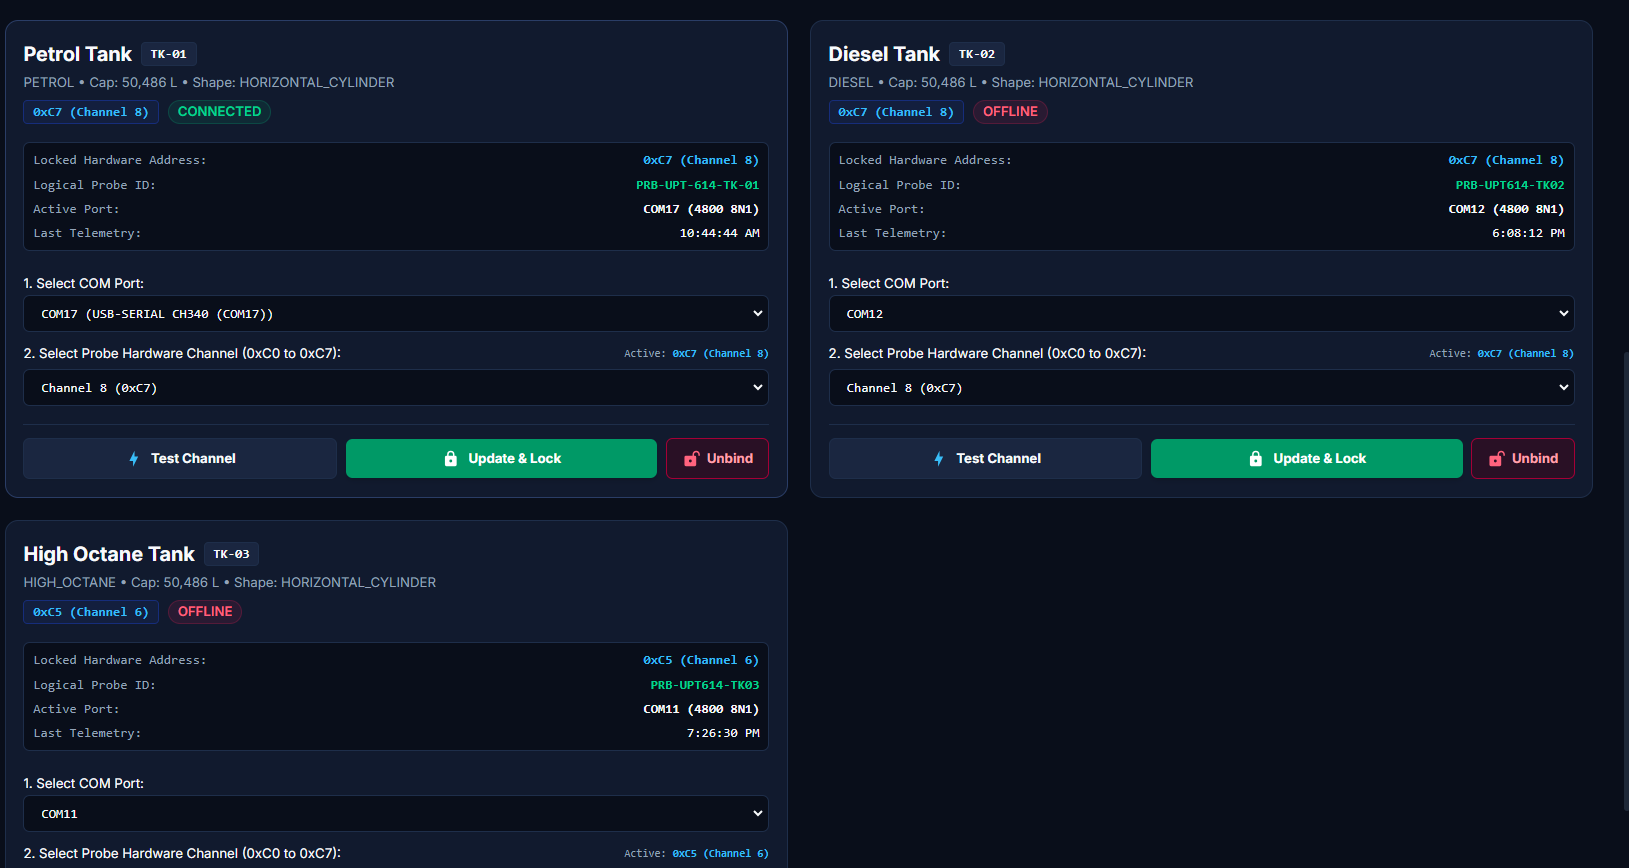Open High Octane Tank's COM11 port dropdown

point(396,814)
